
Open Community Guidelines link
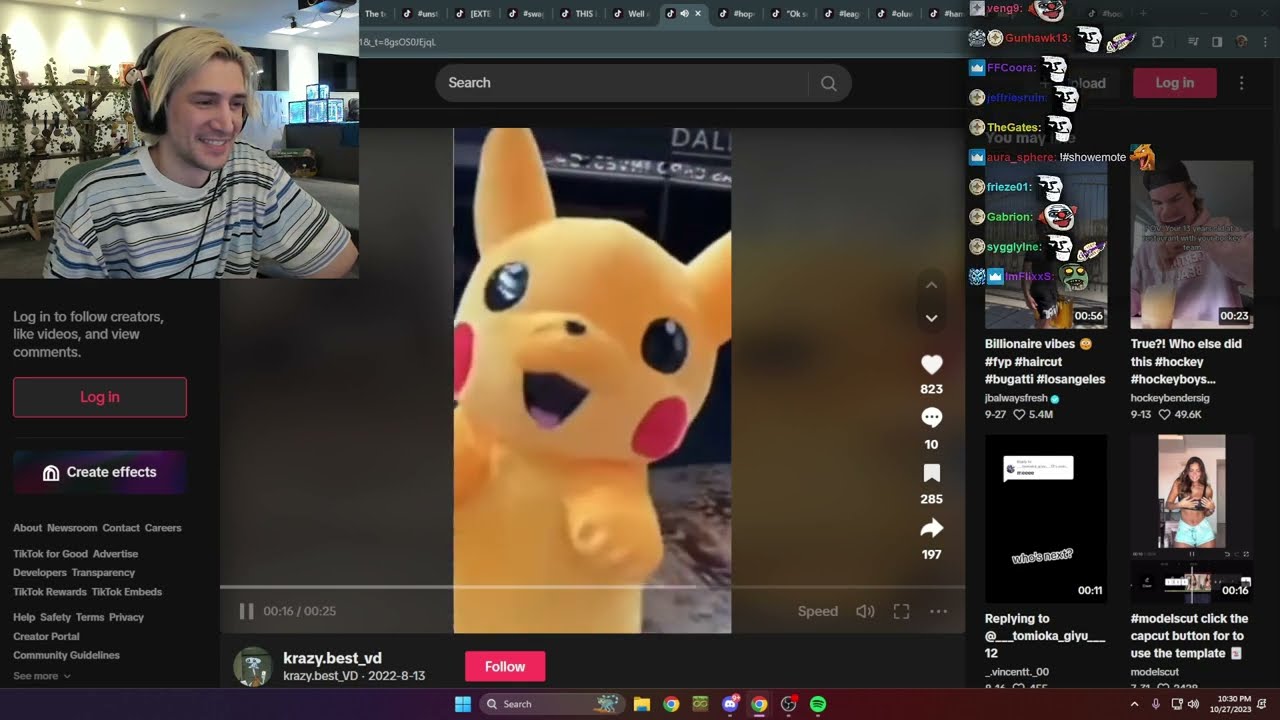pyautogui.click(x=66, y=655)
